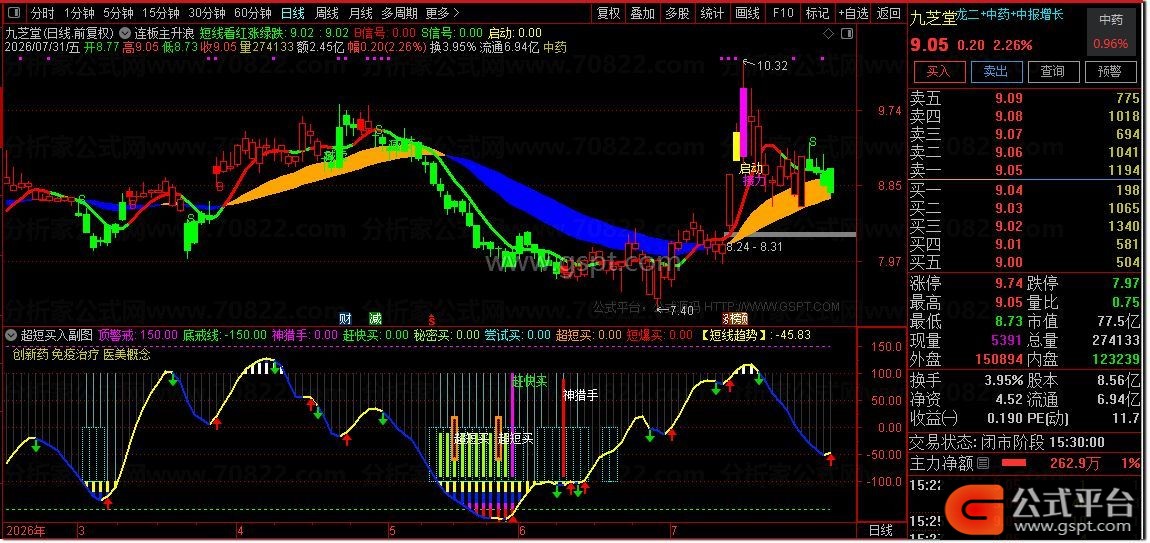The width and height of the screenshot is (1150, 543).
Task: Click the 连板主升浪 indicator name
Action: pyautogui.click(x=164, y=33)
